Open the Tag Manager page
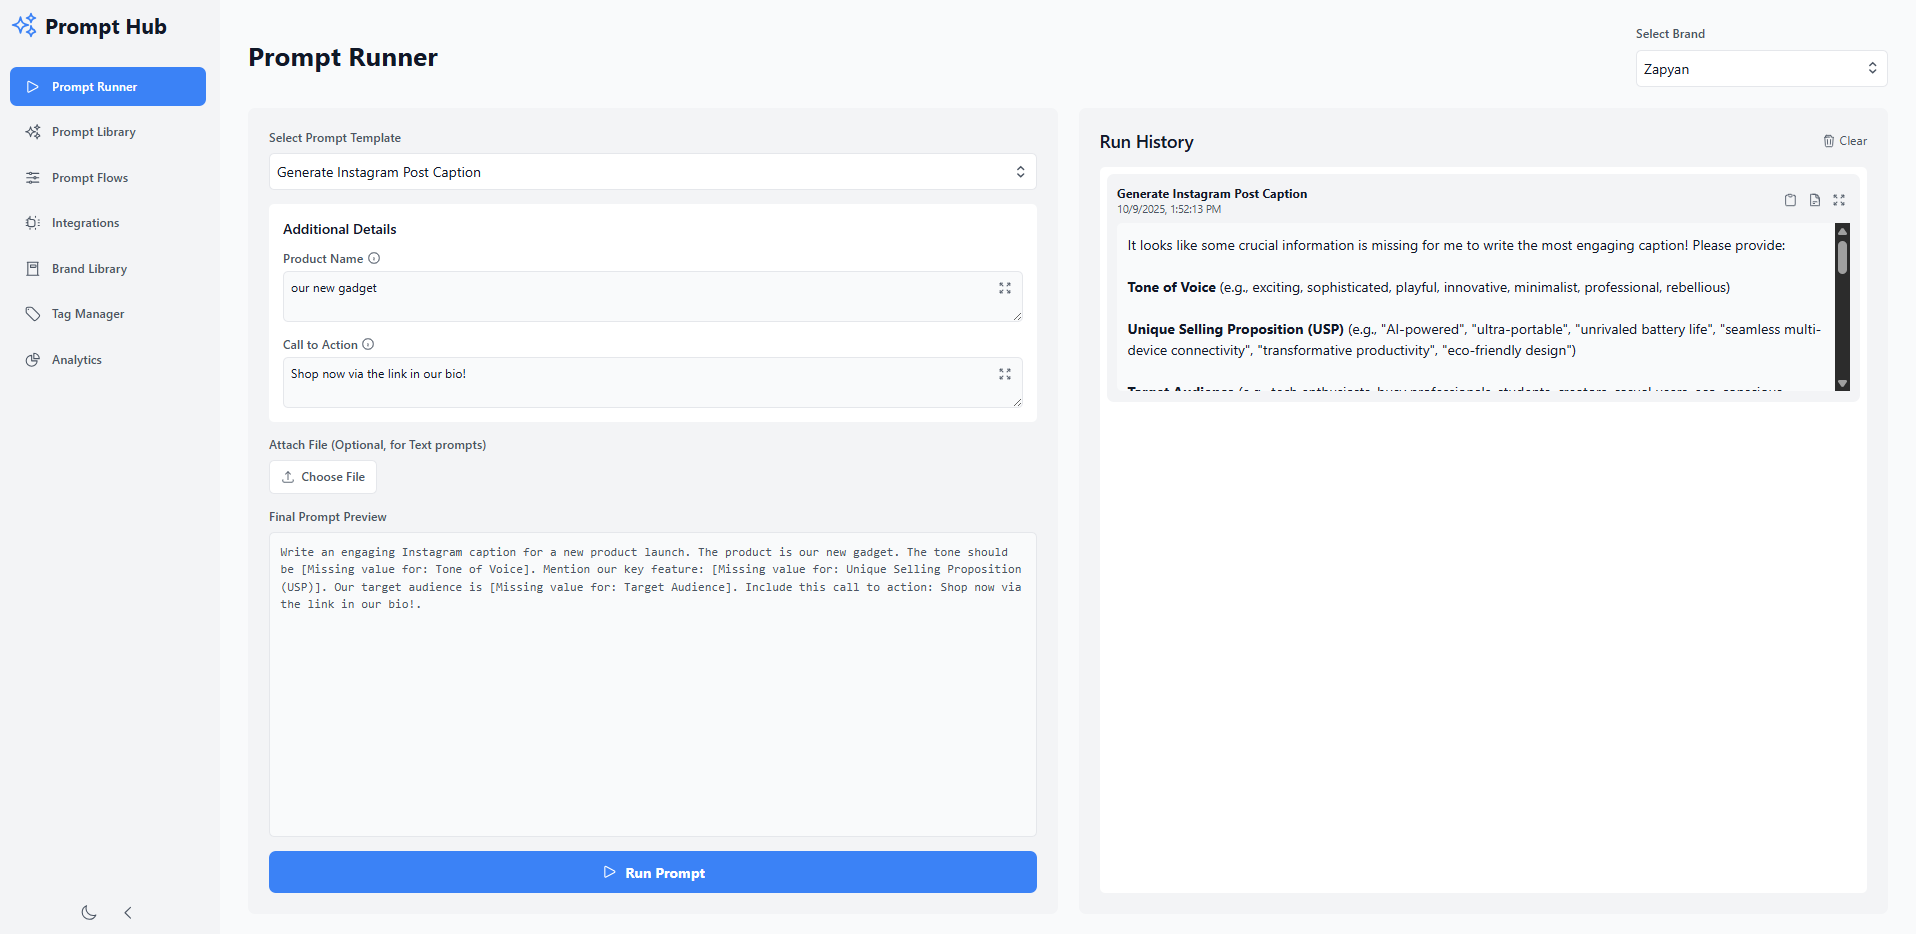Screen dimensions: 1916x934 tap(88, 314)
